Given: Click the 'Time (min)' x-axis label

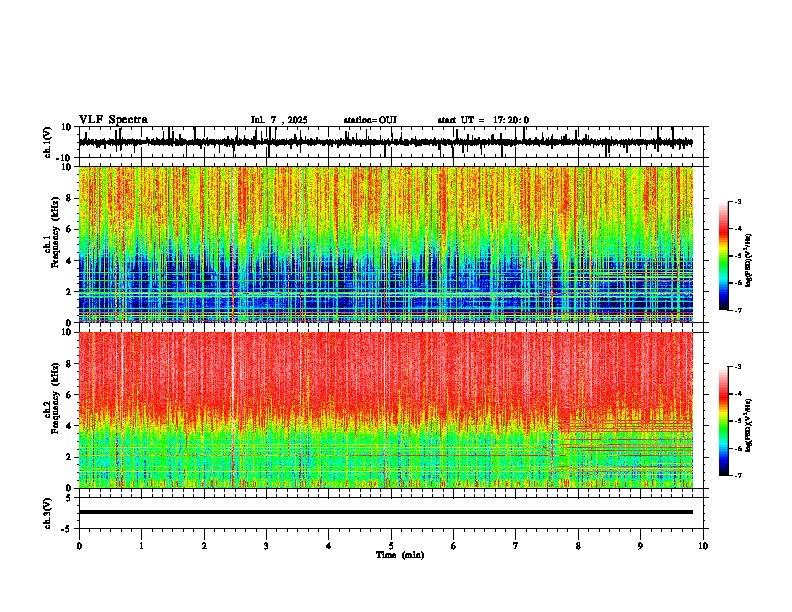Looking at the screenshot, I should click(400, 555).
